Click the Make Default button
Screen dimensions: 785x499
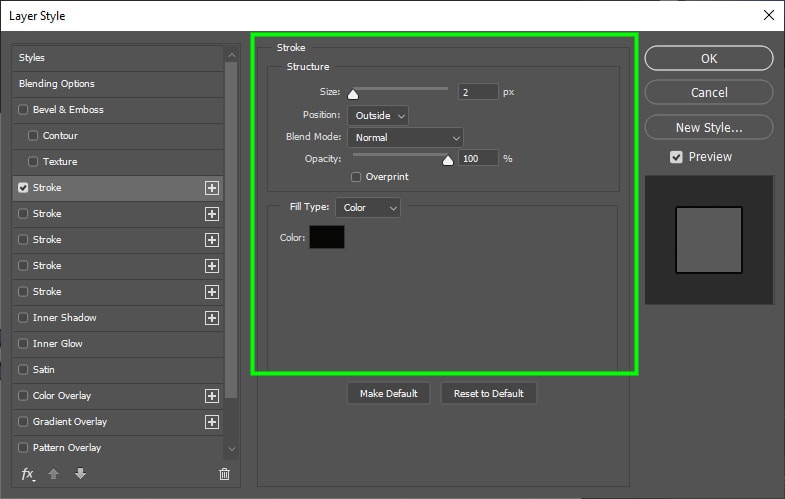(x=388, y=393)
